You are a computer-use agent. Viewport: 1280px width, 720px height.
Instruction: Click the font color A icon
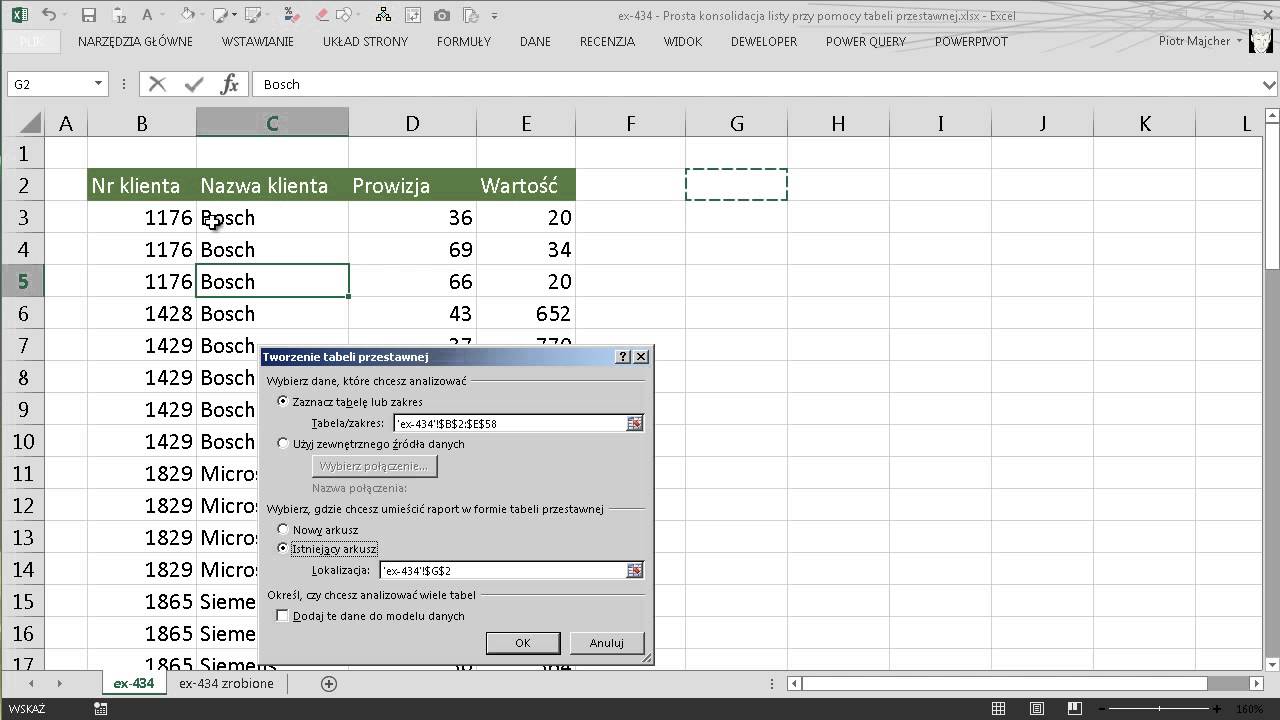[x=147, y=15]
